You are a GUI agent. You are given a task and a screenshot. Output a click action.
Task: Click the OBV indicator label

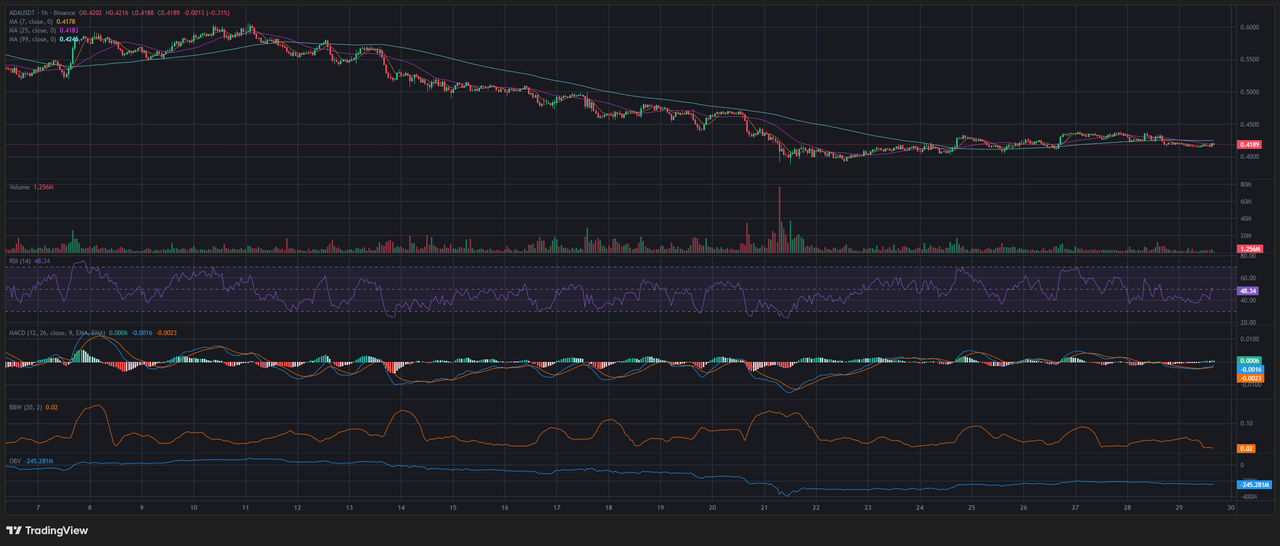point(14,461)
